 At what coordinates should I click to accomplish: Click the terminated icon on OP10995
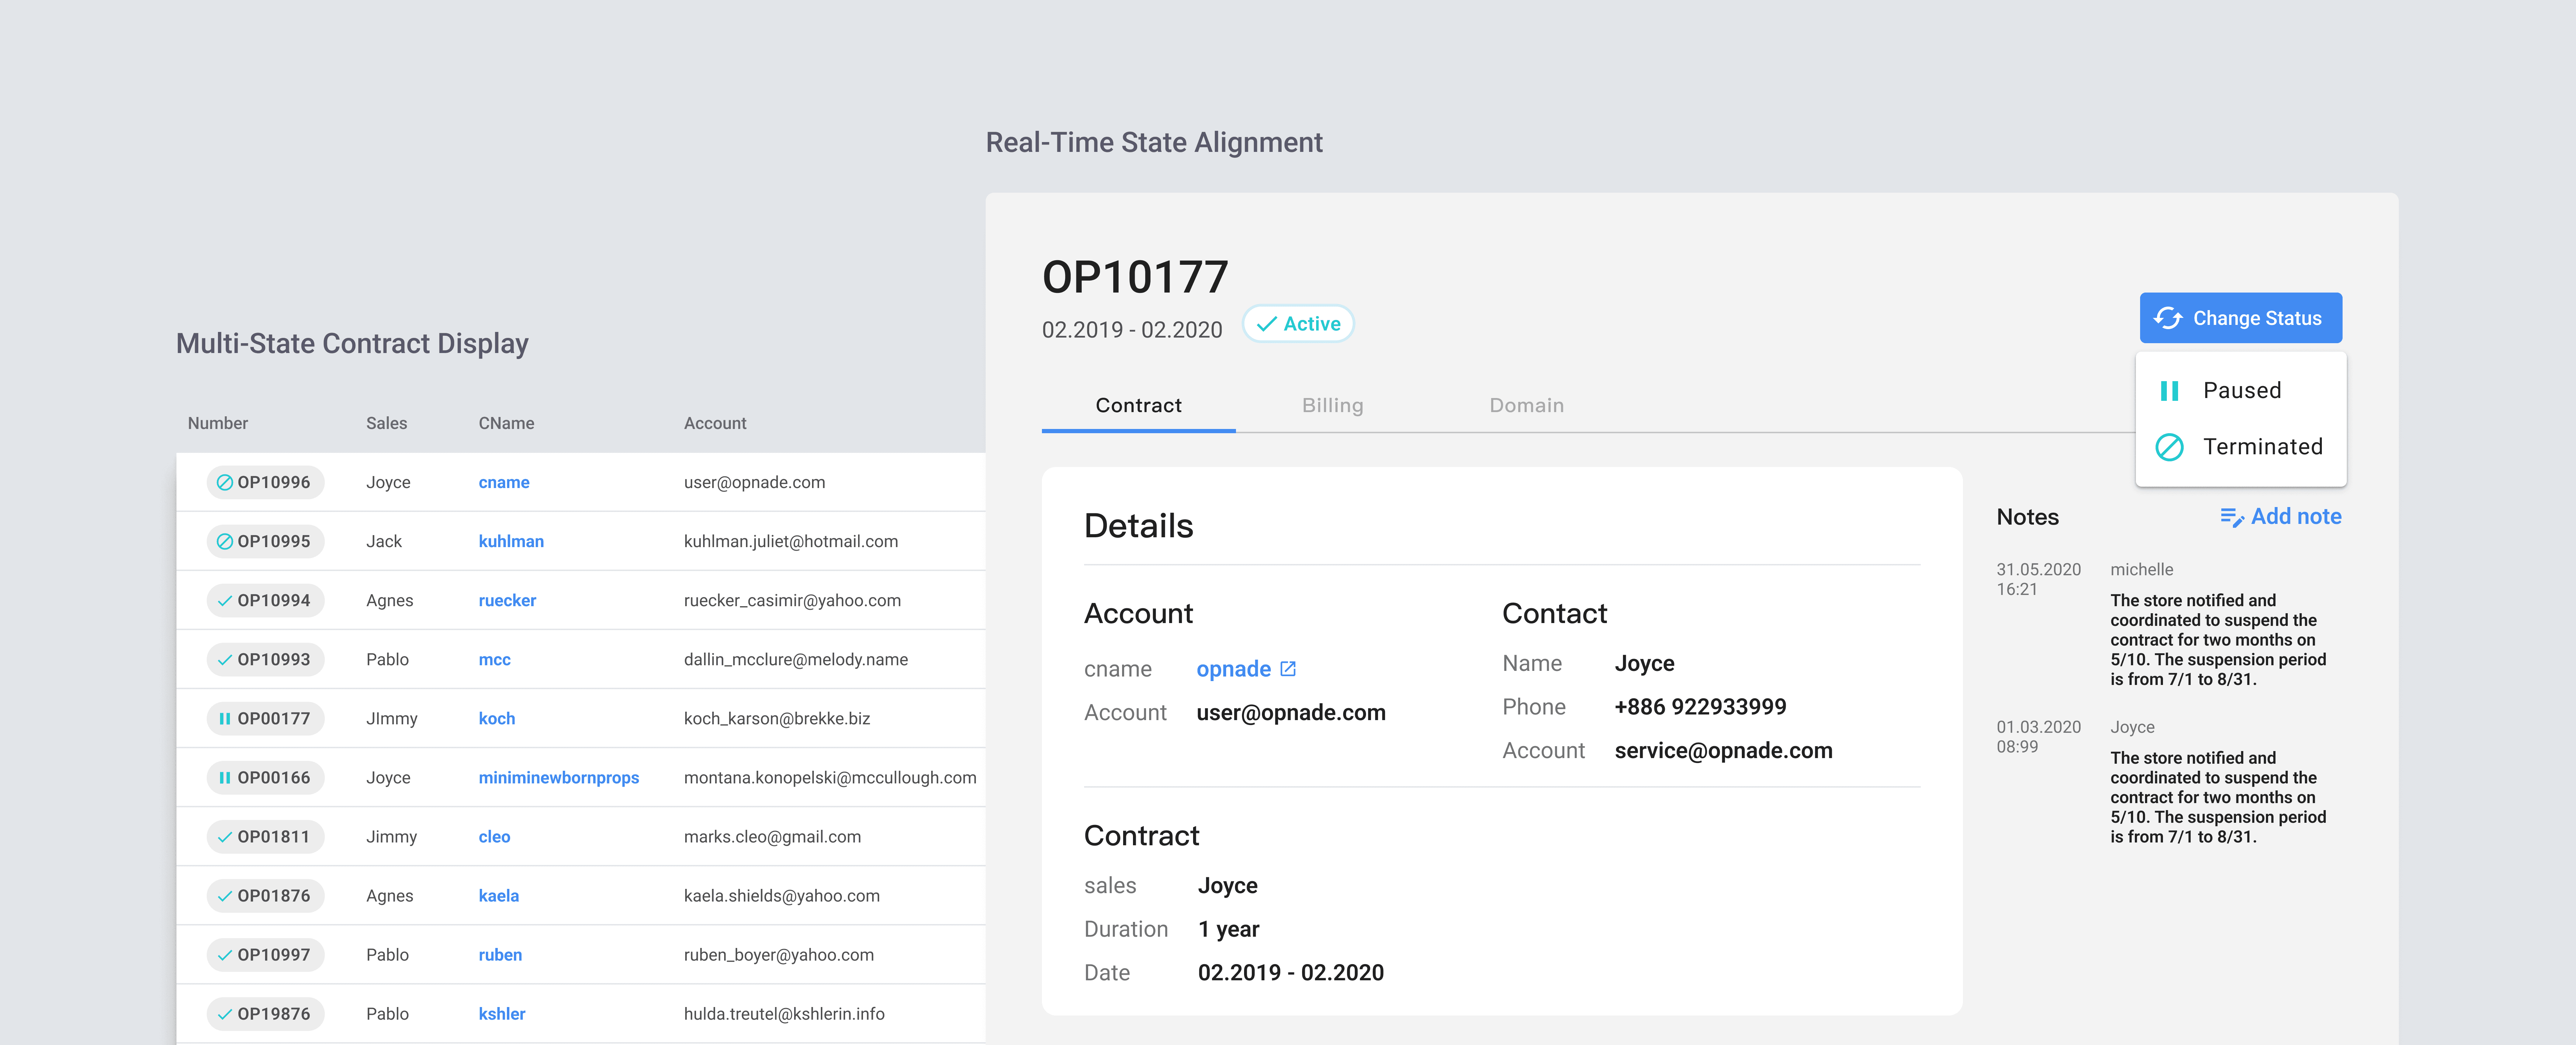click(x=225, y=541)
